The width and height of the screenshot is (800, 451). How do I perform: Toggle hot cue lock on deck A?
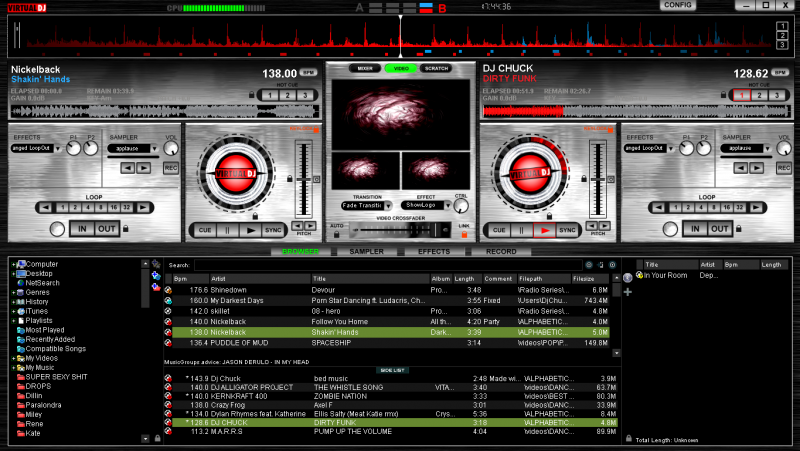[252, 95]
